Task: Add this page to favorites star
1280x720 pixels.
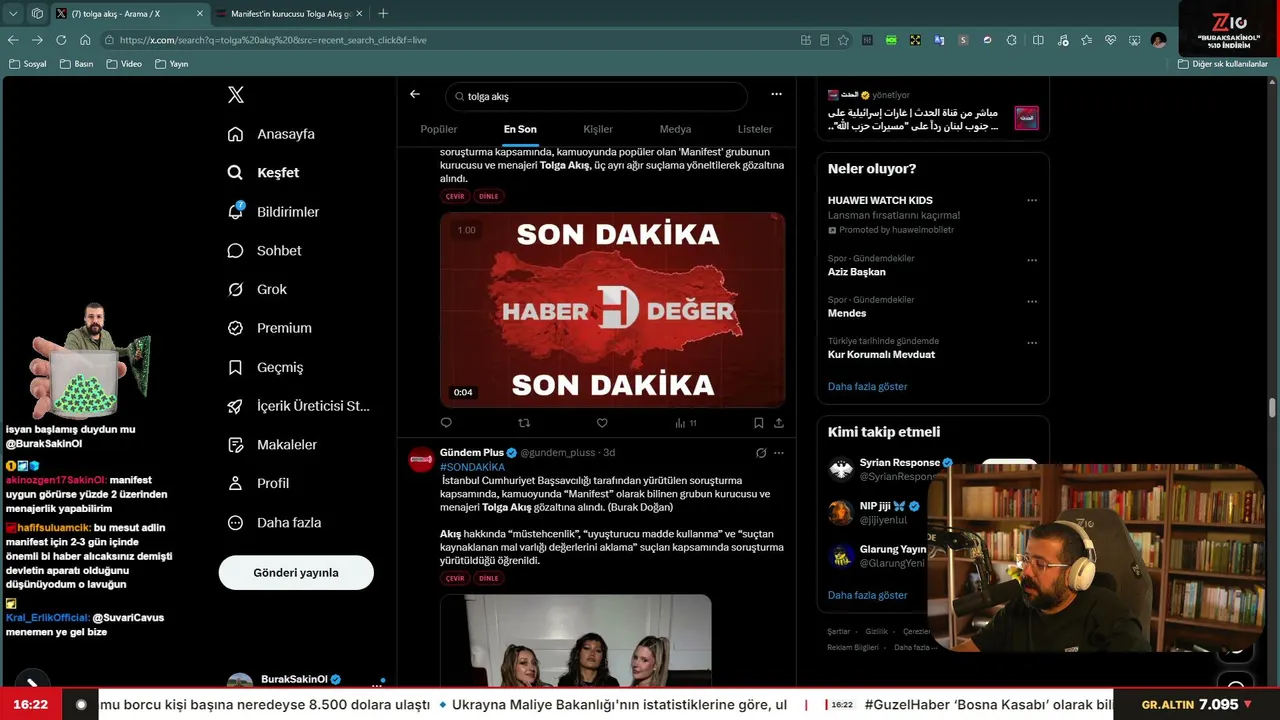Action: tap(843, 40)
